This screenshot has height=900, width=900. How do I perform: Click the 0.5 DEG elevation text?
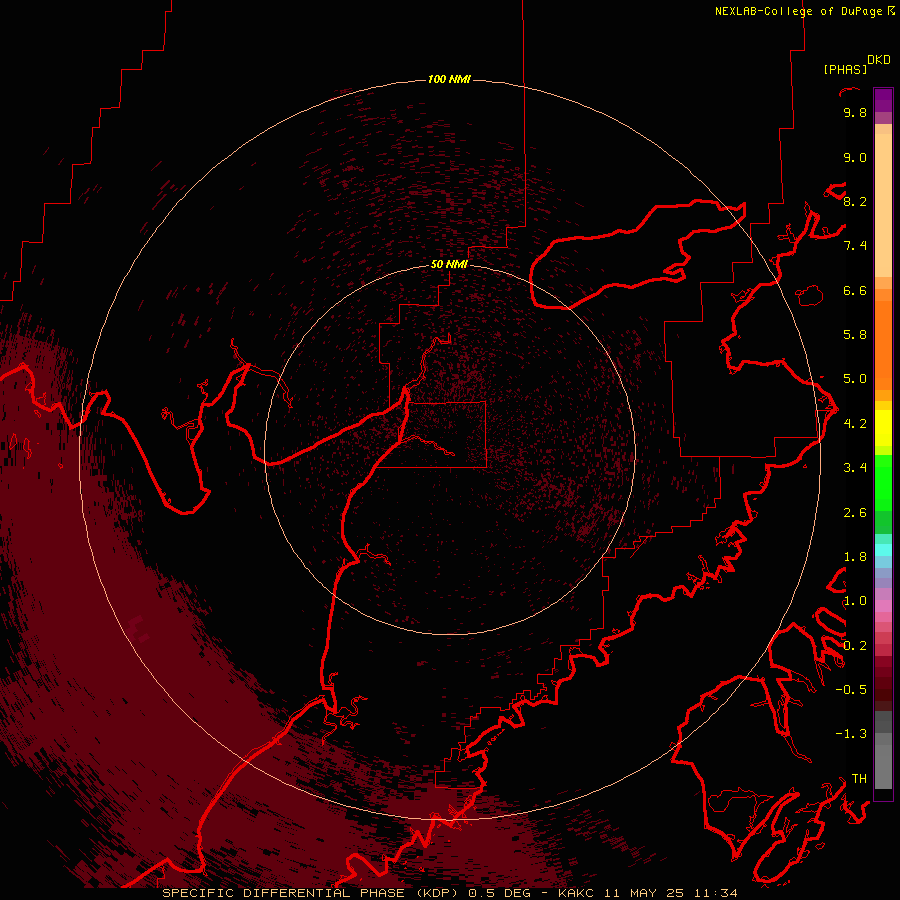(499, 893)
